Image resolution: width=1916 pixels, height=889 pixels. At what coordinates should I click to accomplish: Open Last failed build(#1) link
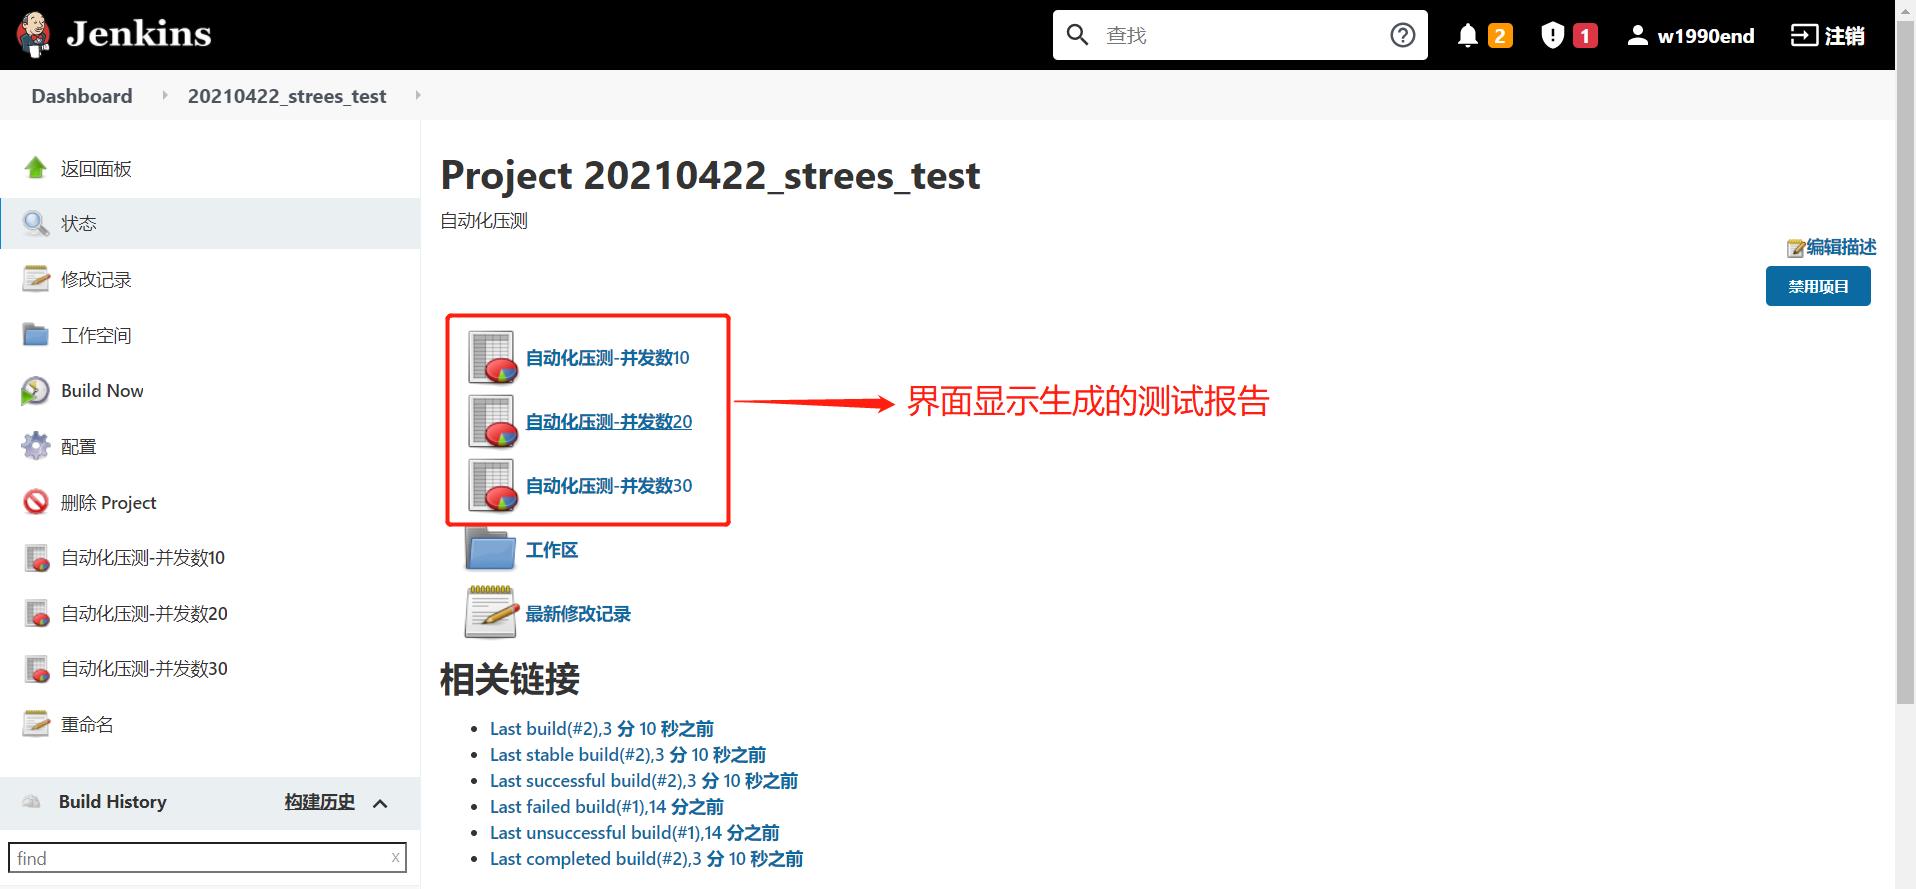coord(607,807)
